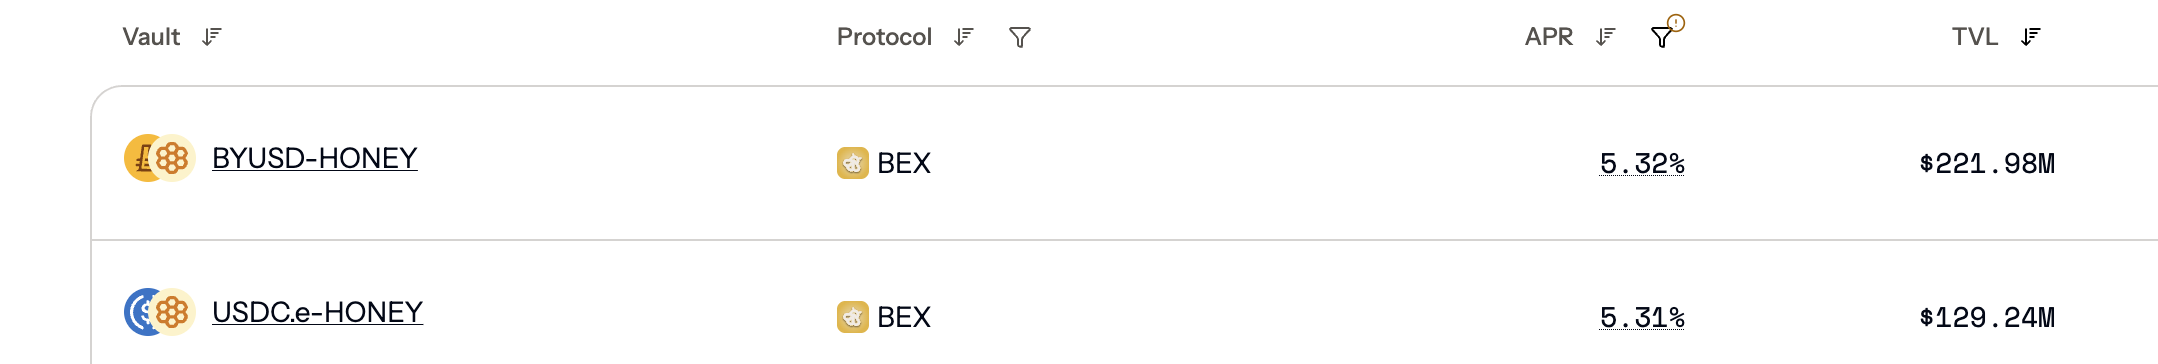Click the APR column header label
The image size is (2158, 364).
tap(1548, 37)
